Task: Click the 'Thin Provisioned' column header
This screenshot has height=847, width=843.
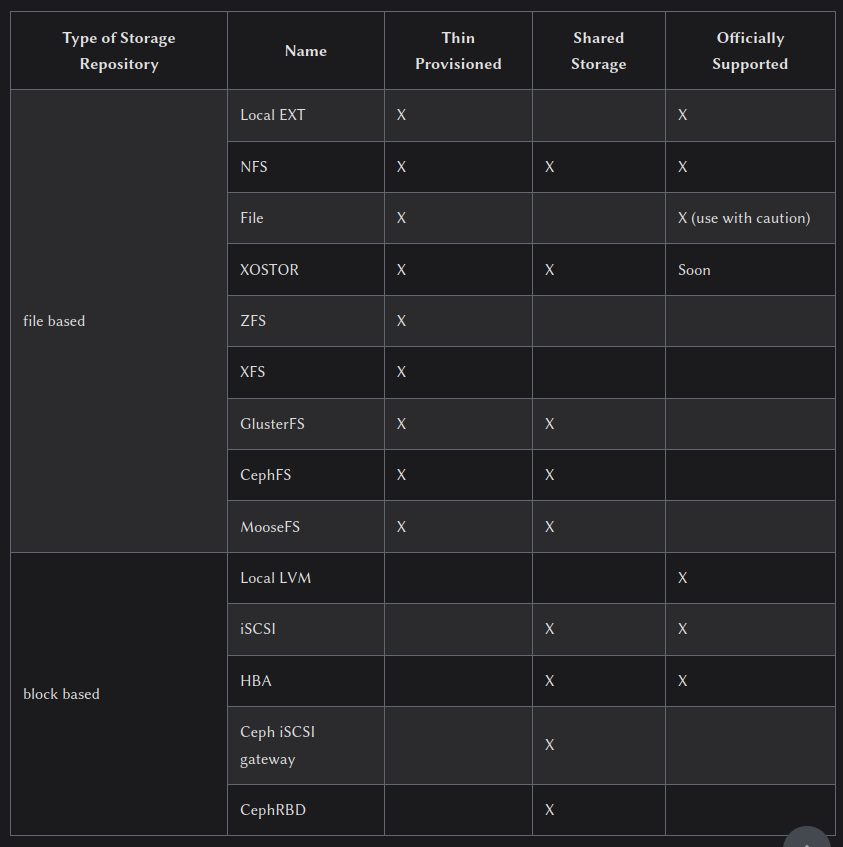Action: coord(458,51)
